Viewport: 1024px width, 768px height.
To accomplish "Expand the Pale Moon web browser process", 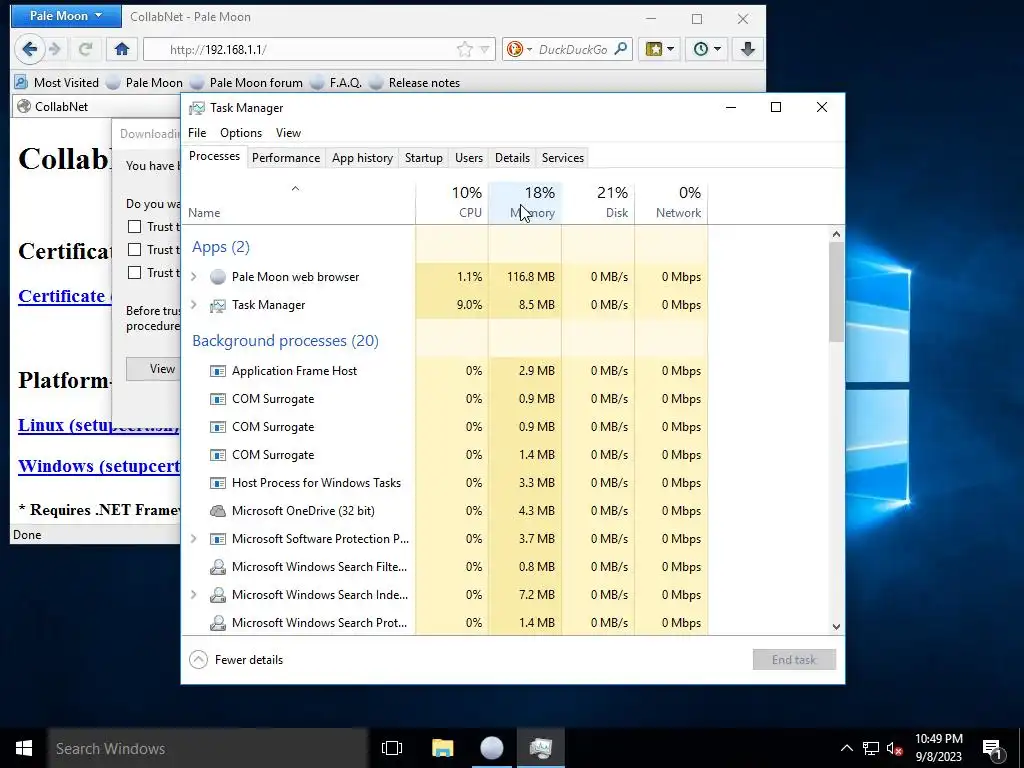I will point(194,277).
